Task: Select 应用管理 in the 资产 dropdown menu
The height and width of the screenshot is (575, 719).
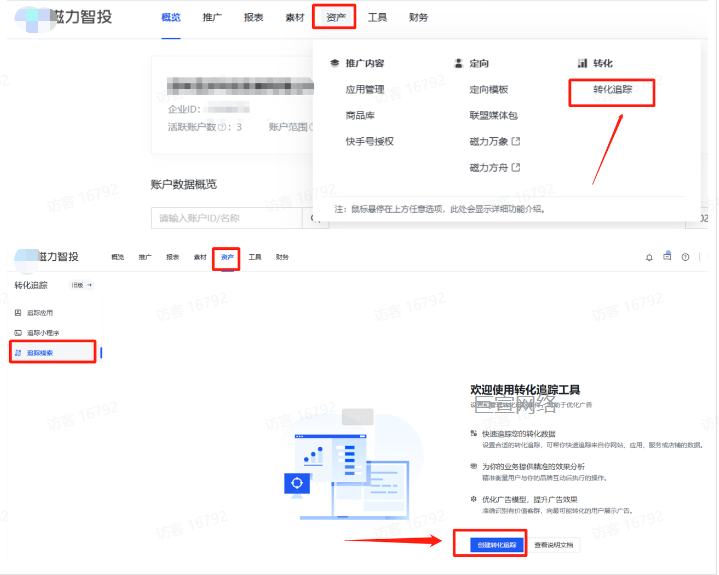Action: point(365,89)
